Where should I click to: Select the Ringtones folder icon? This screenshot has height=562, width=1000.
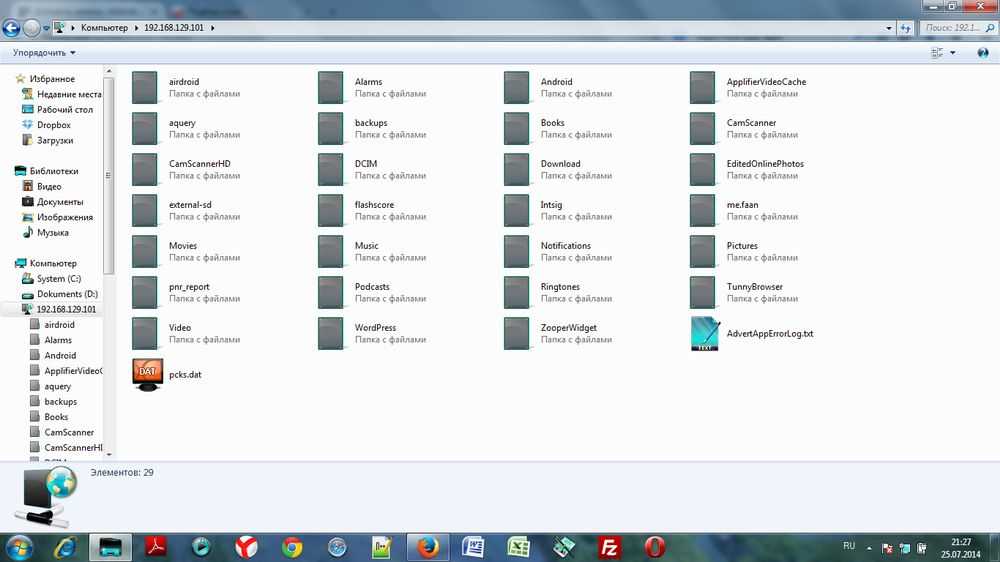click(517, 292)
